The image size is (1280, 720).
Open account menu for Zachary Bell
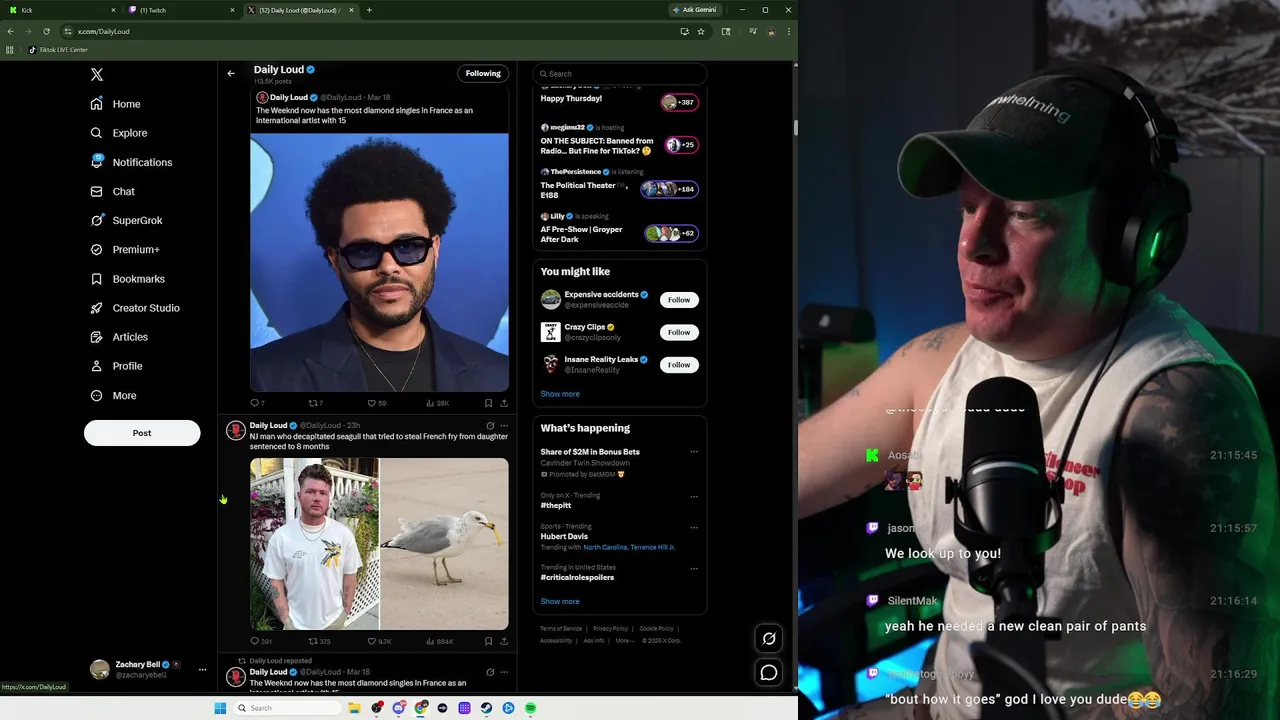pyautogui.click(x=148, y=670)
